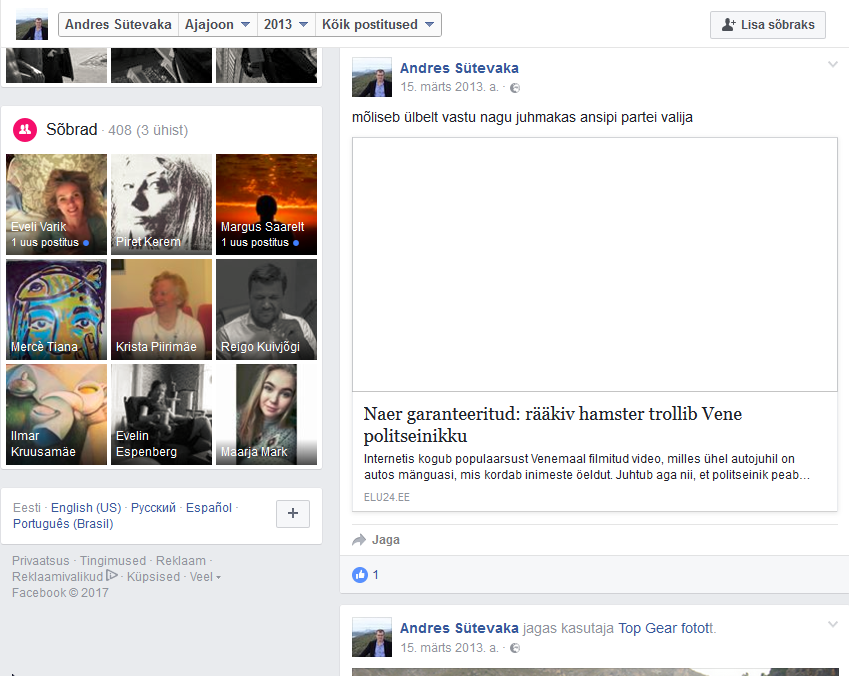Open Eveli Varik's friend thumbnail

pos(56,204)
